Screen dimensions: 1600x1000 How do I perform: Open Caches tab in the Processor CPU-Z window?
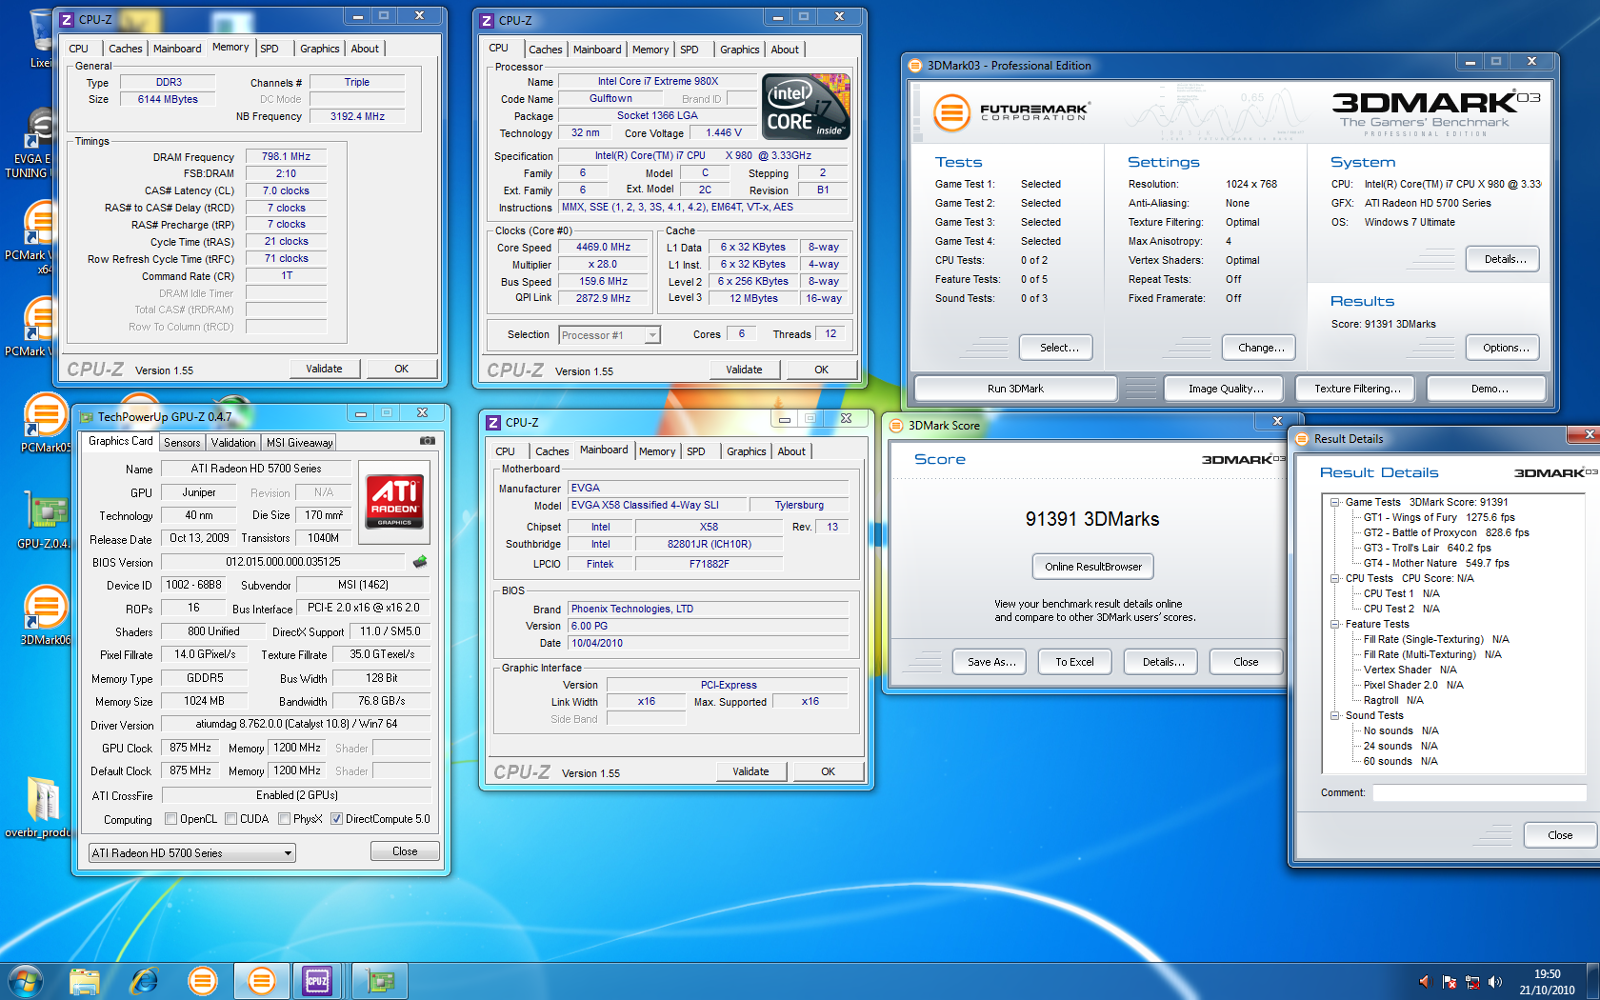pyautogui.click(x=545, y=49)
